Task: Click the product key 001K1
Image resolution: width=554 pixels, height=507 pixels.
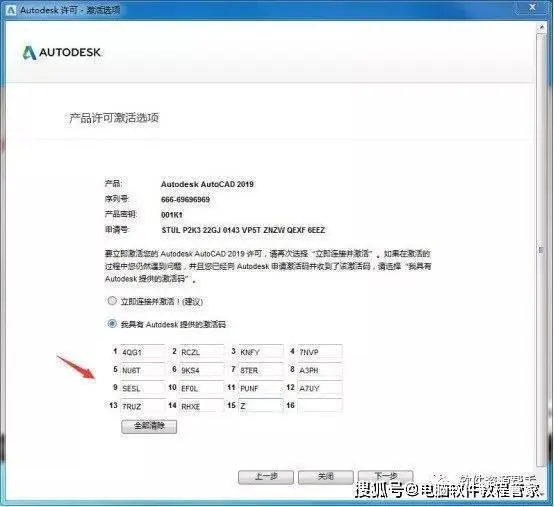Action: pos(172,215)
